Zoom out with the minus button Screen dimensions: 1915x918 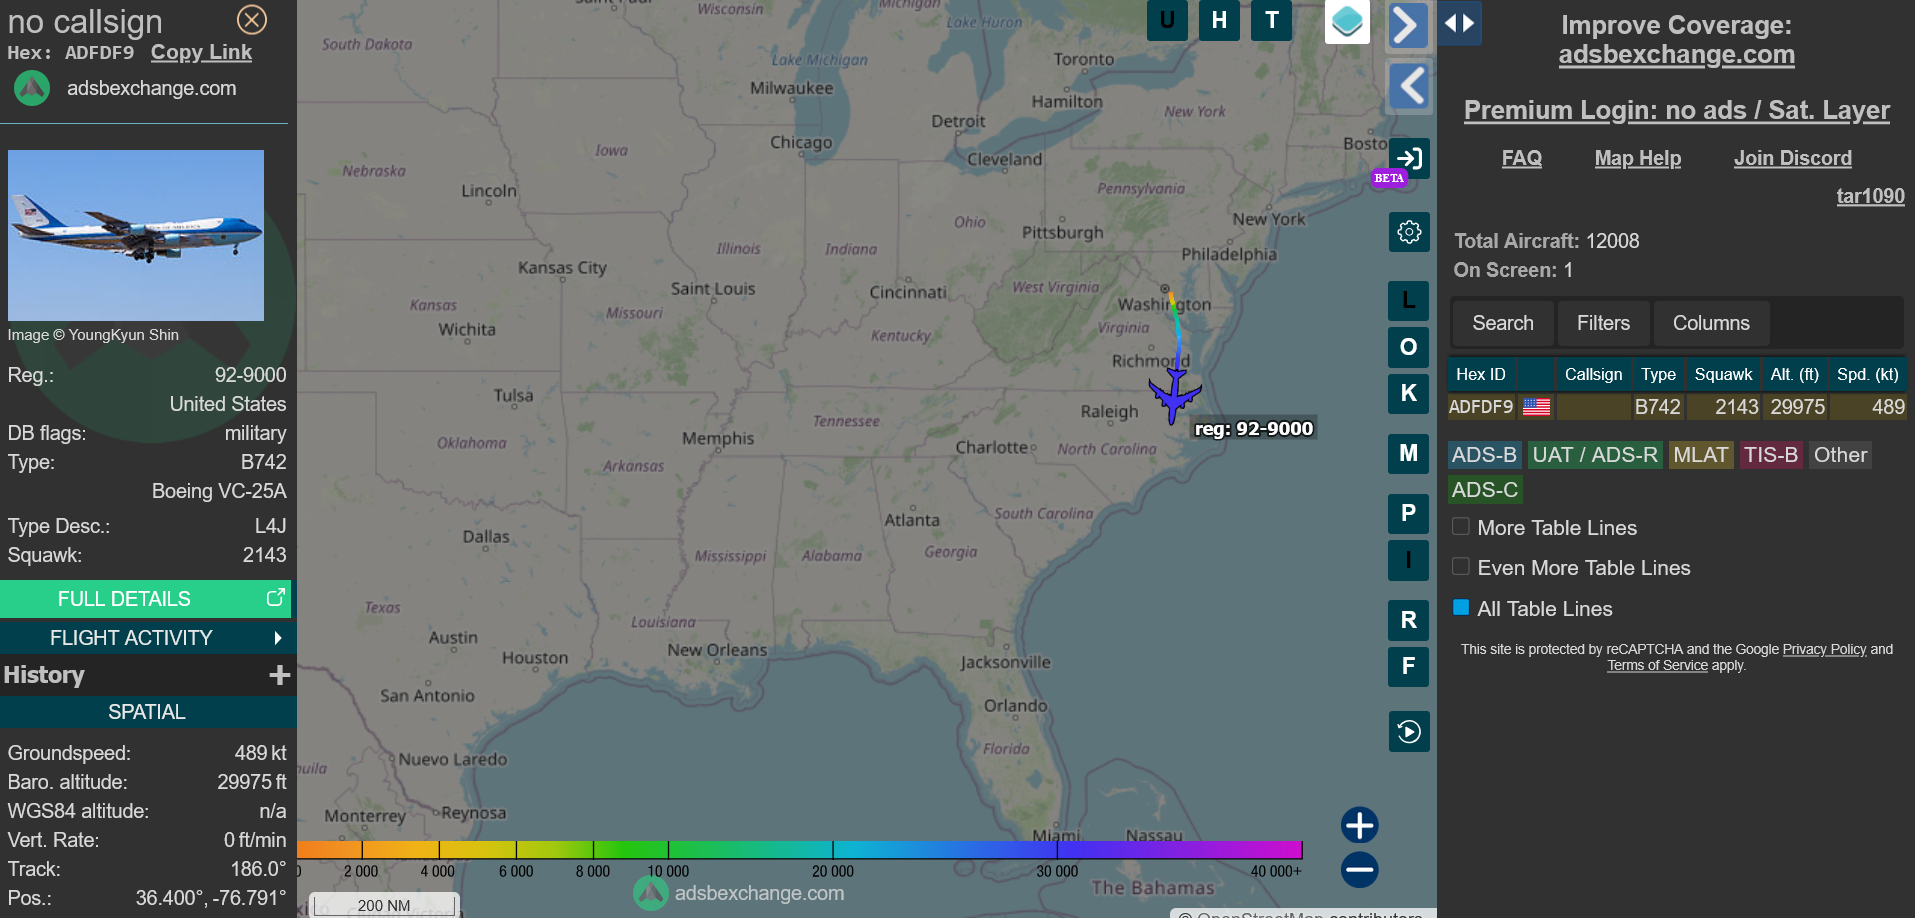coord(1359,870)
